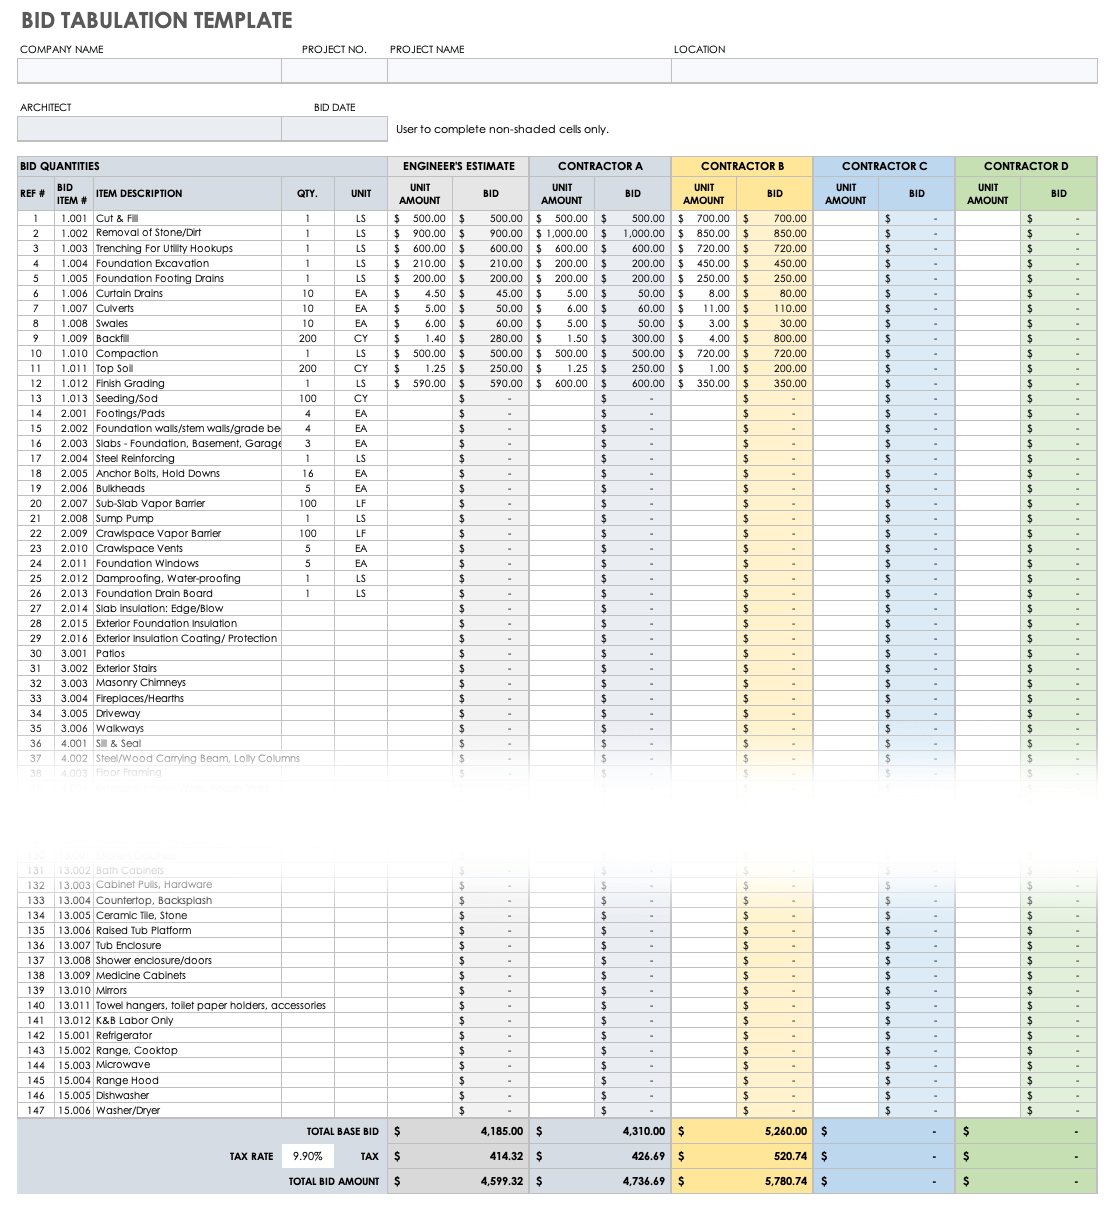The height and width of the screenshot is (1220, 1118).
Task: Click the 9.90% tax rate cell
Action: 307,1156
